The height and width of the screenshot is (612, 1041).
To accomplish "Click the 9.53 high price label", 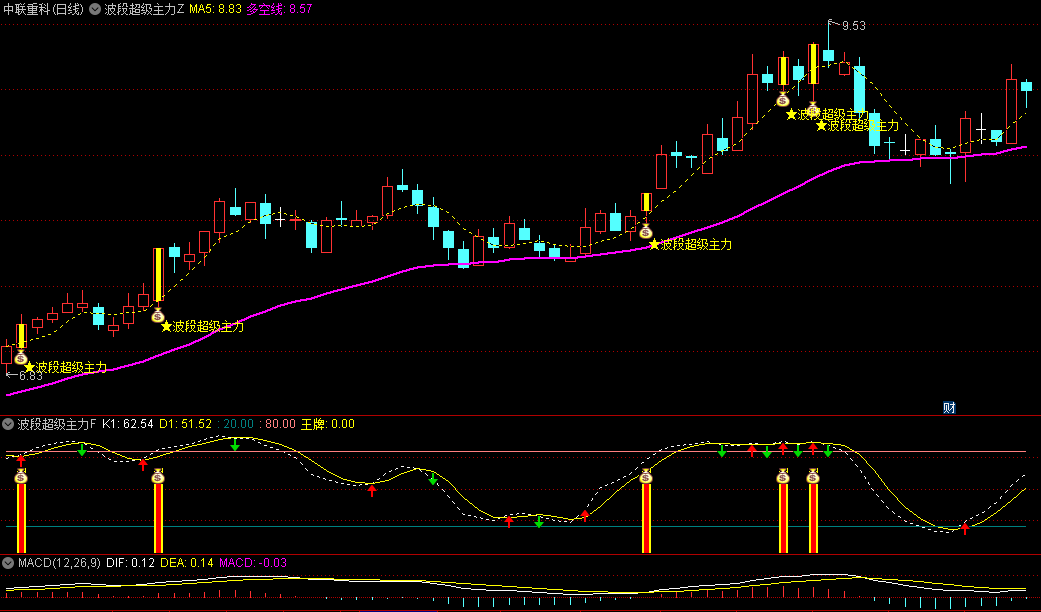I will pyautogui.click(x=854, y=26).
